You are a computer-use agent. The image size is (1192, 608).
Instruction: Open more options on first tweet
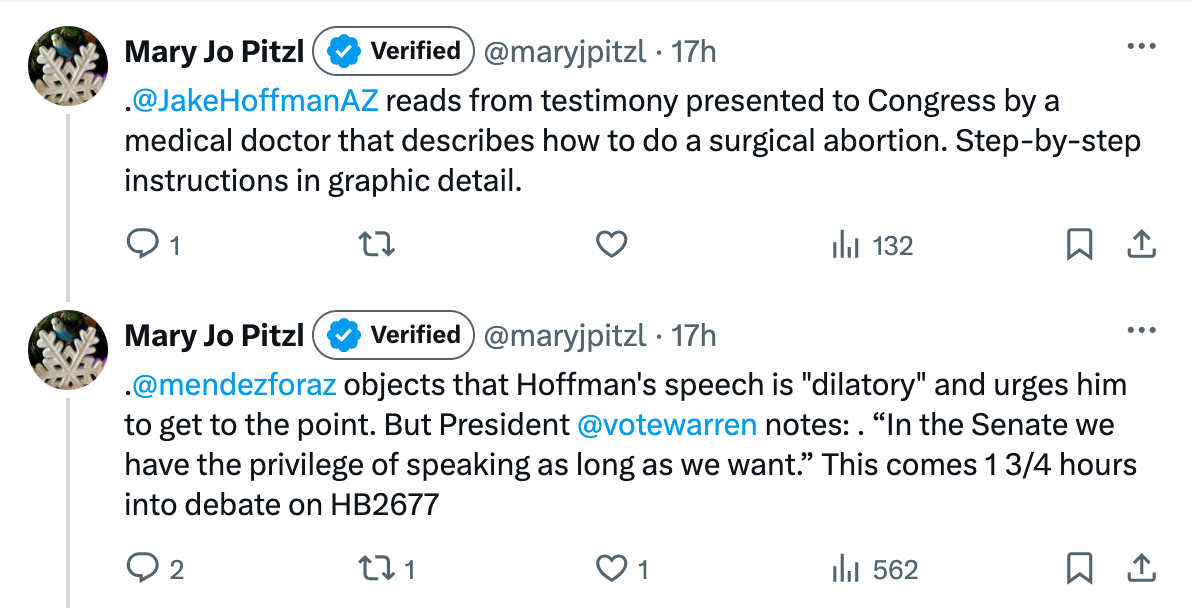[1142, 46]
